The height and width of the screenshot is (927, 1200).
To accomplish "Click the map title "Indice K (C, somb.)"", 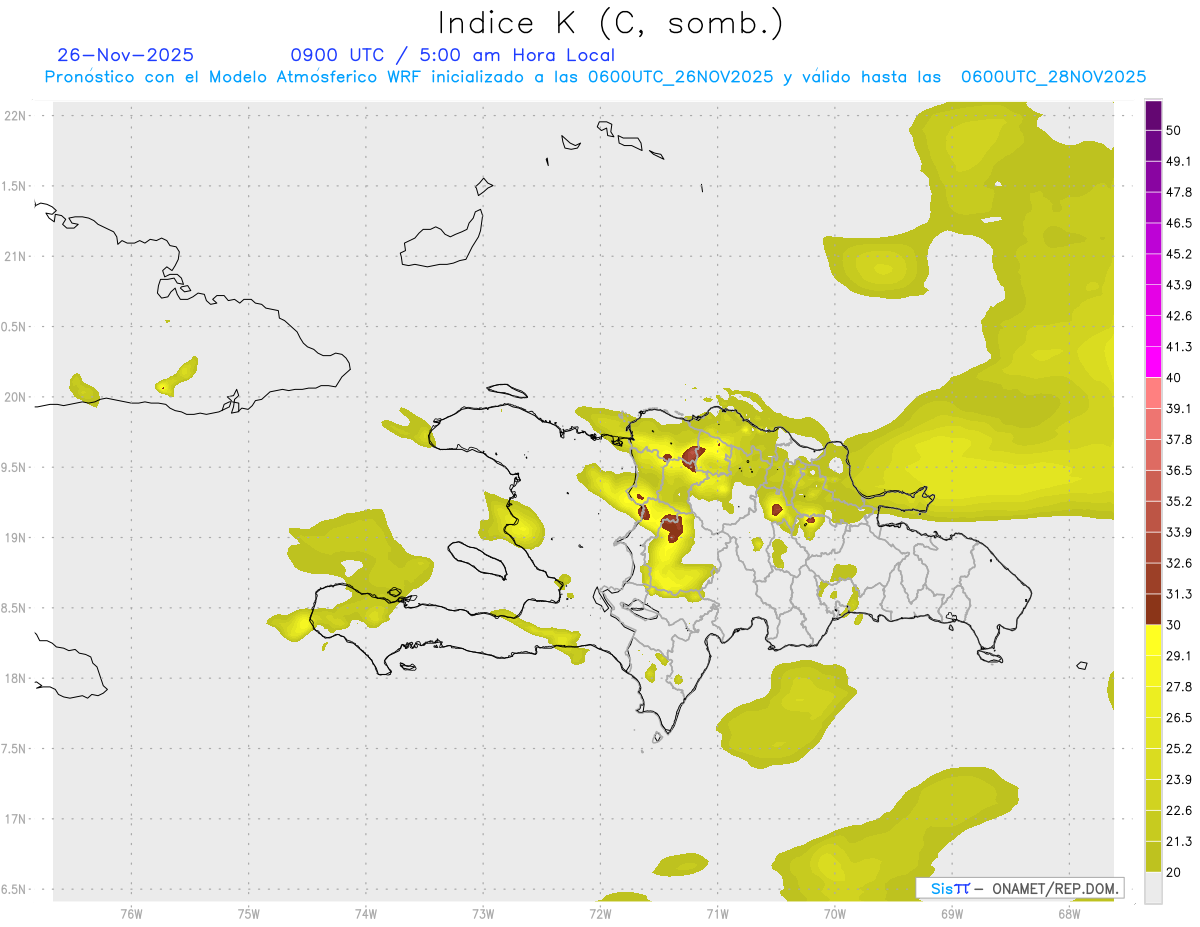I will [610, 23].
